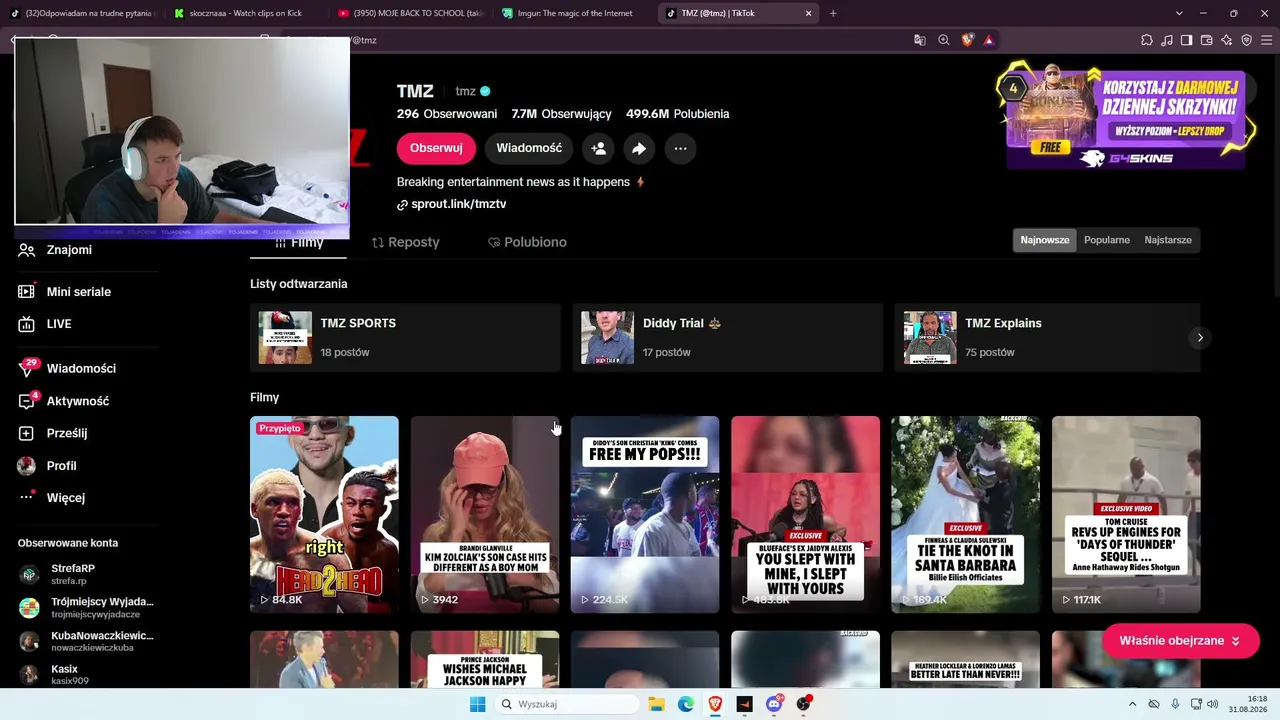
Task: Open the sprout.link/tmztv link
Action: (x=459, y=204)
